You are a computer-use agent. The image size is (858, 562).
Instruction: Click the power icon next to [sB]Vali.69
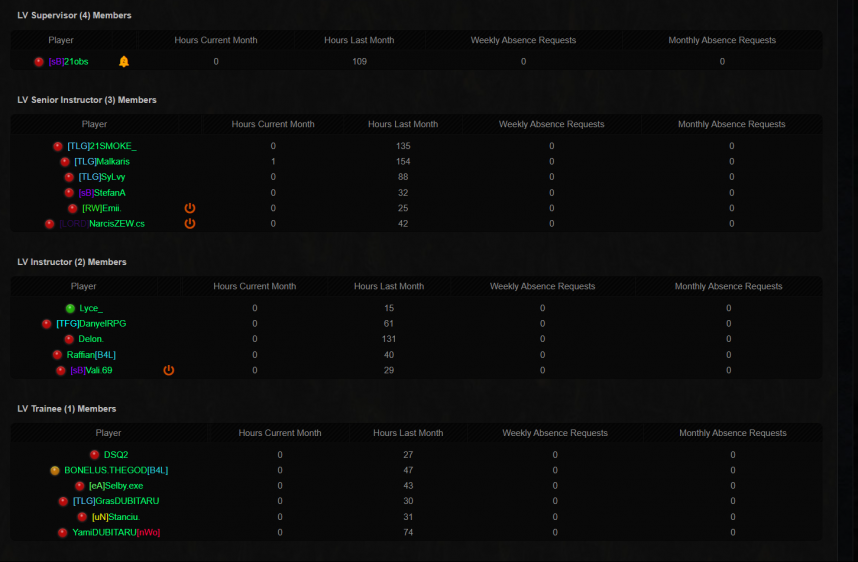click(x=168, y=371)
